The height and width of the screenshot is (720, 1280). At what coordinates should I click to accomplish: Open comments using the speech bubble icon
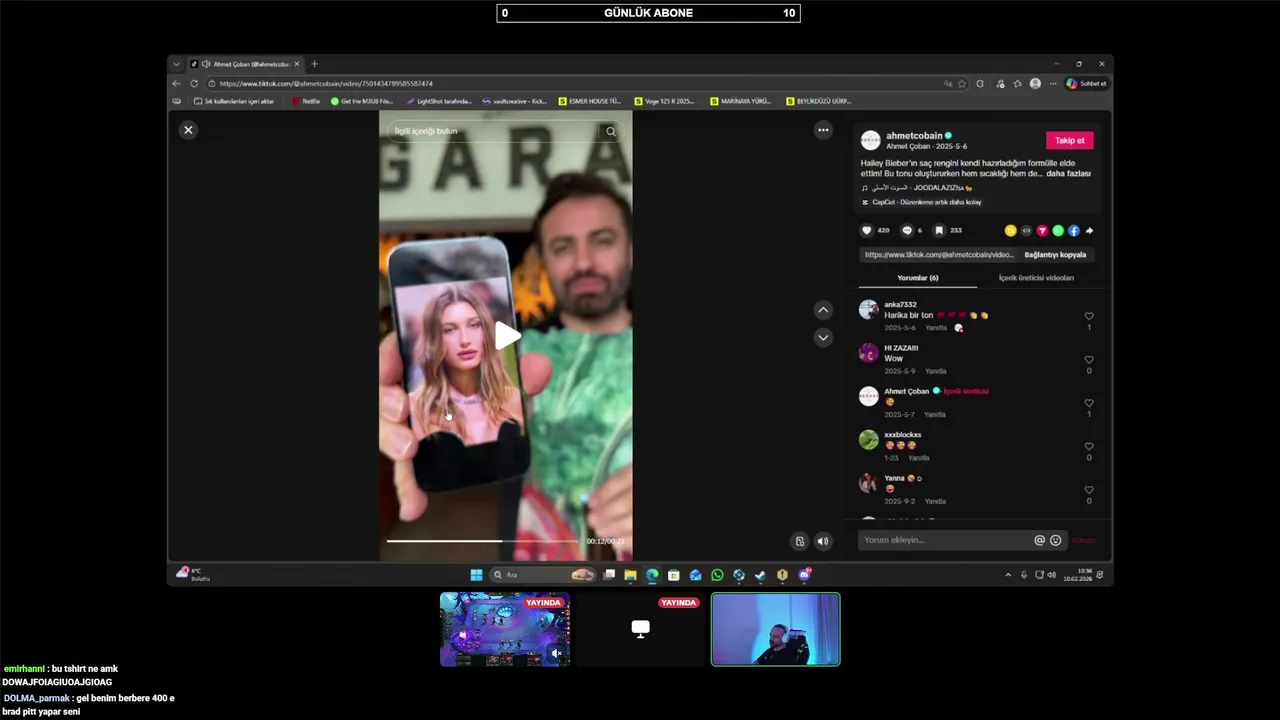[907, 230]
